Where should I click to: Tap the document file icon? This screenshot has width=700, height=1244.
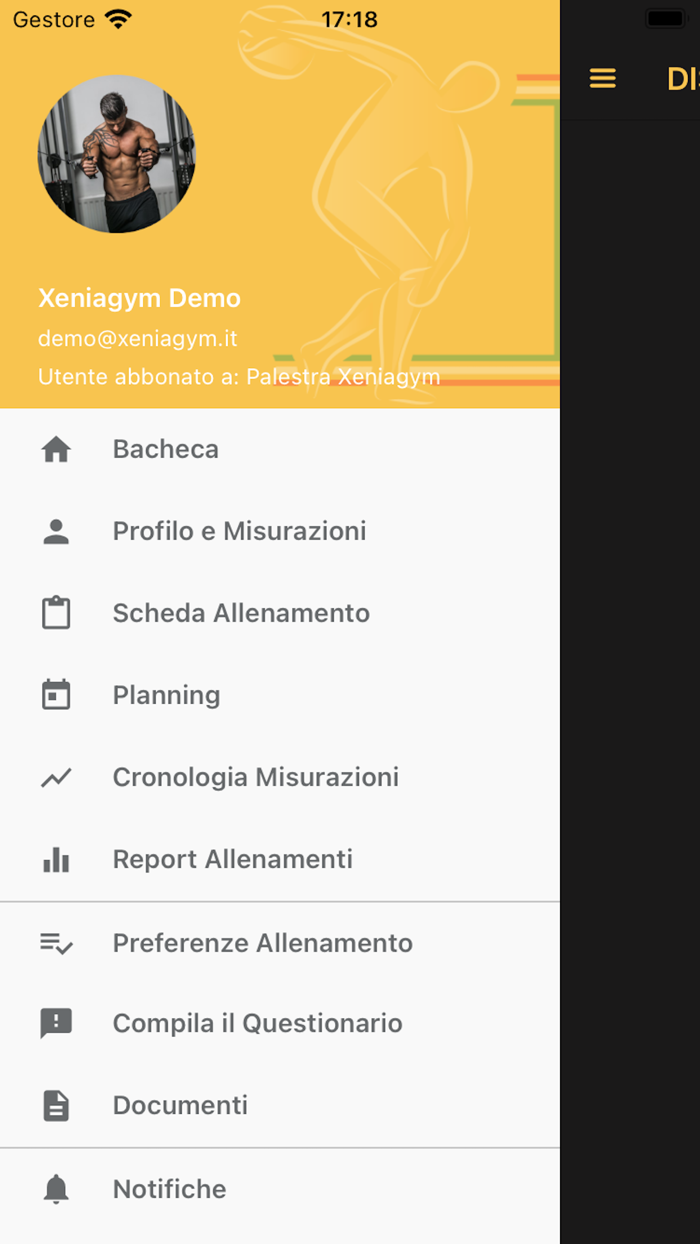point(56,1105)
